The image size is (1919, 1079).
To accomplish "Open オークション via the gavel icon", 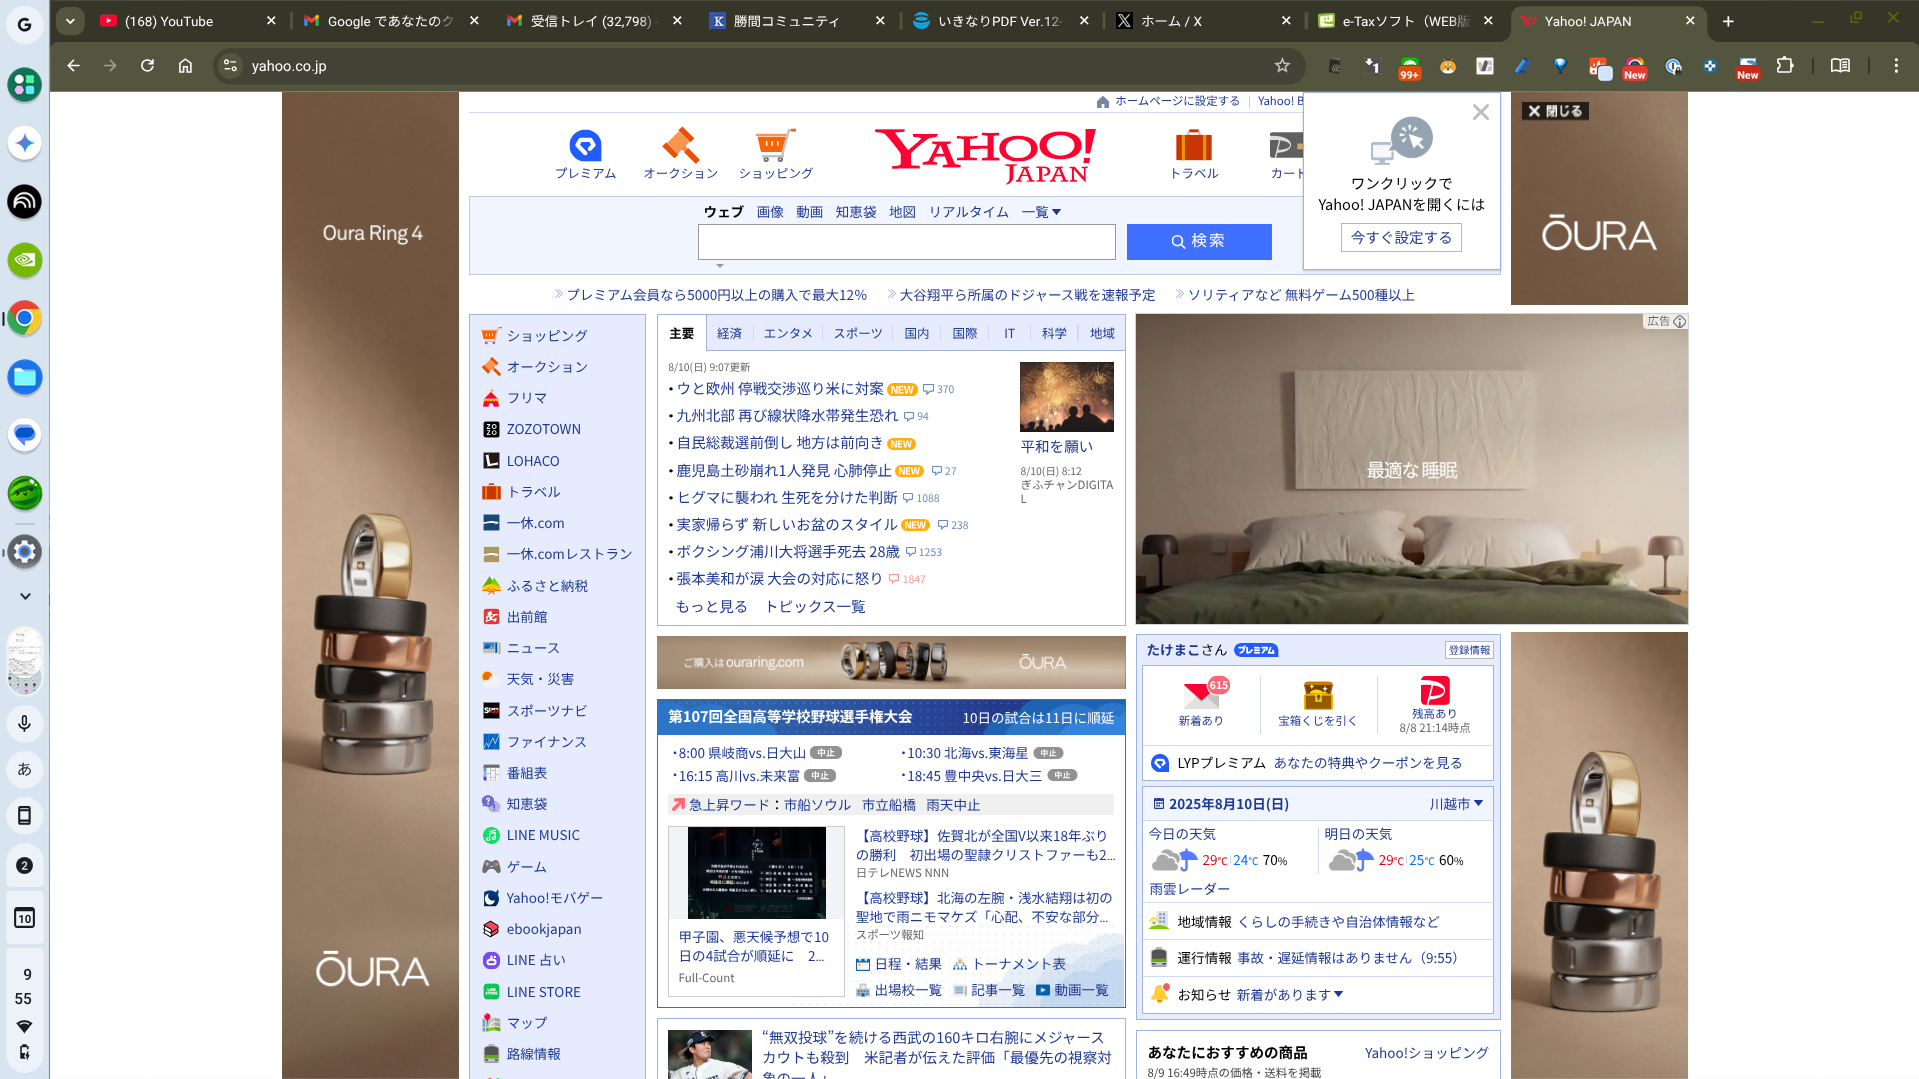I will [680, 147].
